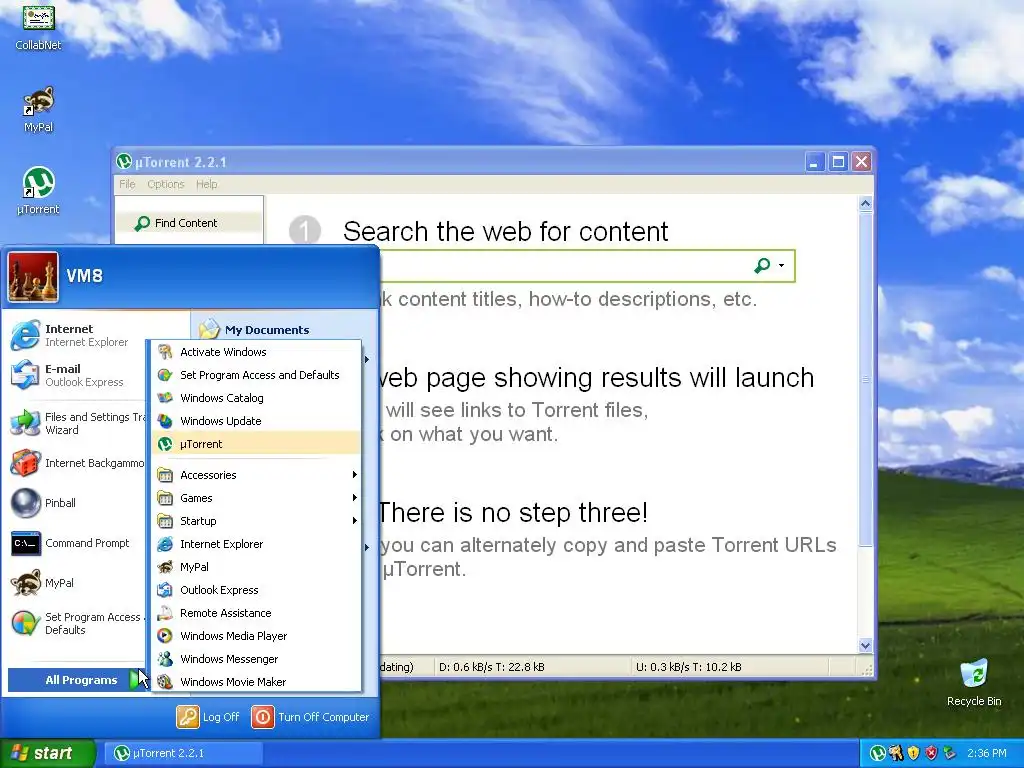
Task: Launch µTorrent from All Programs list
Action: (x=257, y=443)
